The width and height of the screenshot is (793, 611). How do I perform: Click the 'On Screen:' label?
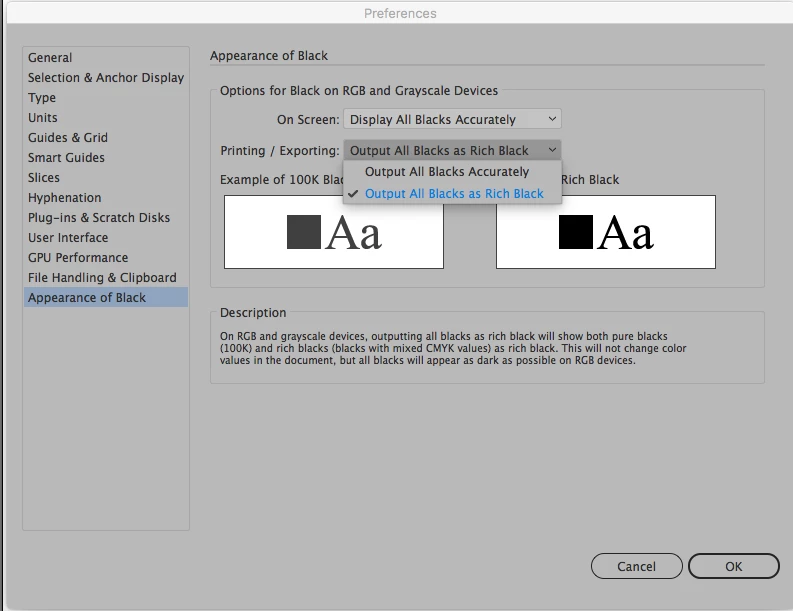tap(308, 120)
